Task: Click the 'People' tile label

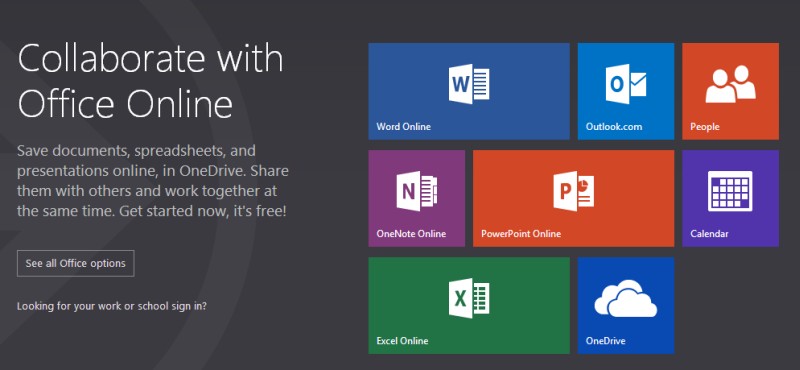Action: [x=705, y=127]
